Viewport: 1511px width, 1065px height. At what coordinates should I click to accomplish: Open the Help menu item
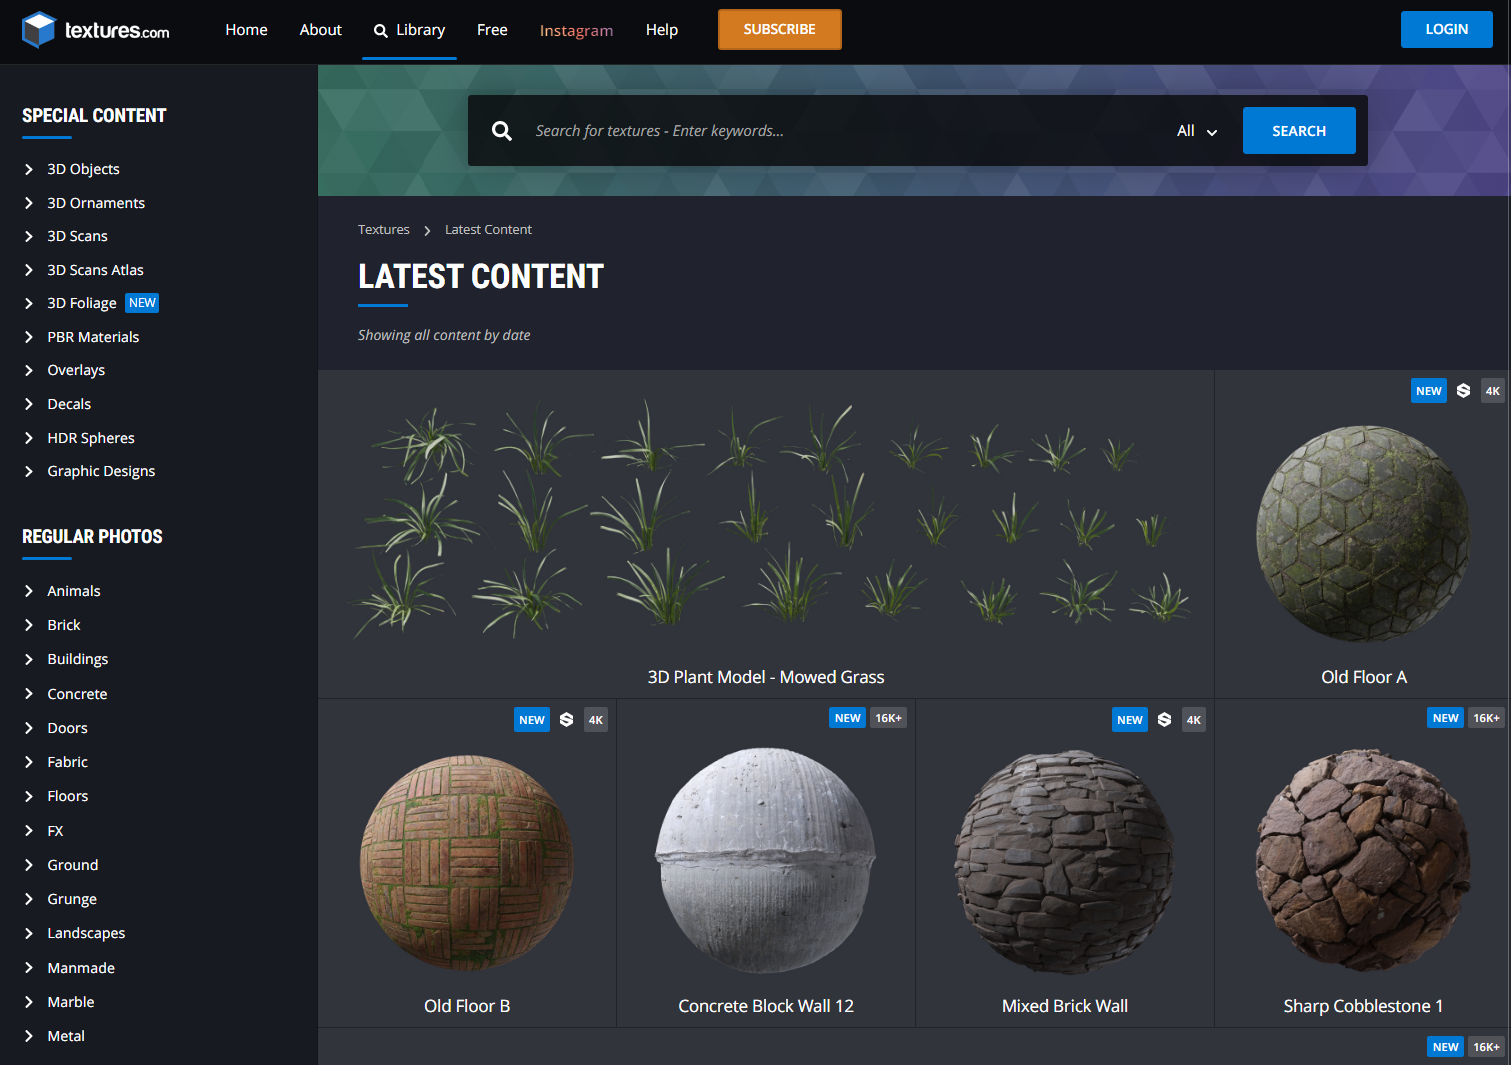coord(661,29)
